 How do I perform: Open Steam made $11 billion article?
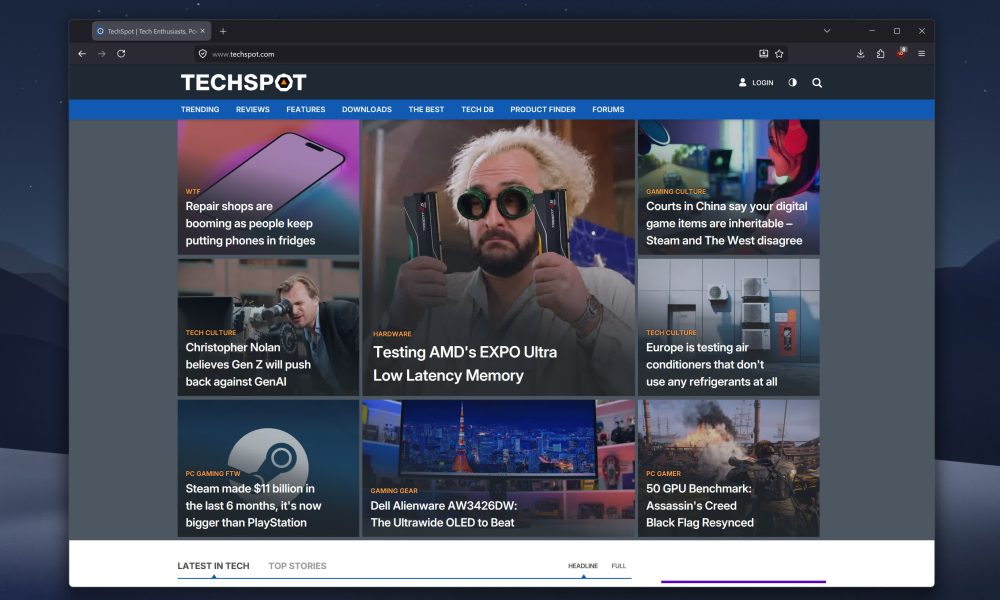[x=253, y=505]
